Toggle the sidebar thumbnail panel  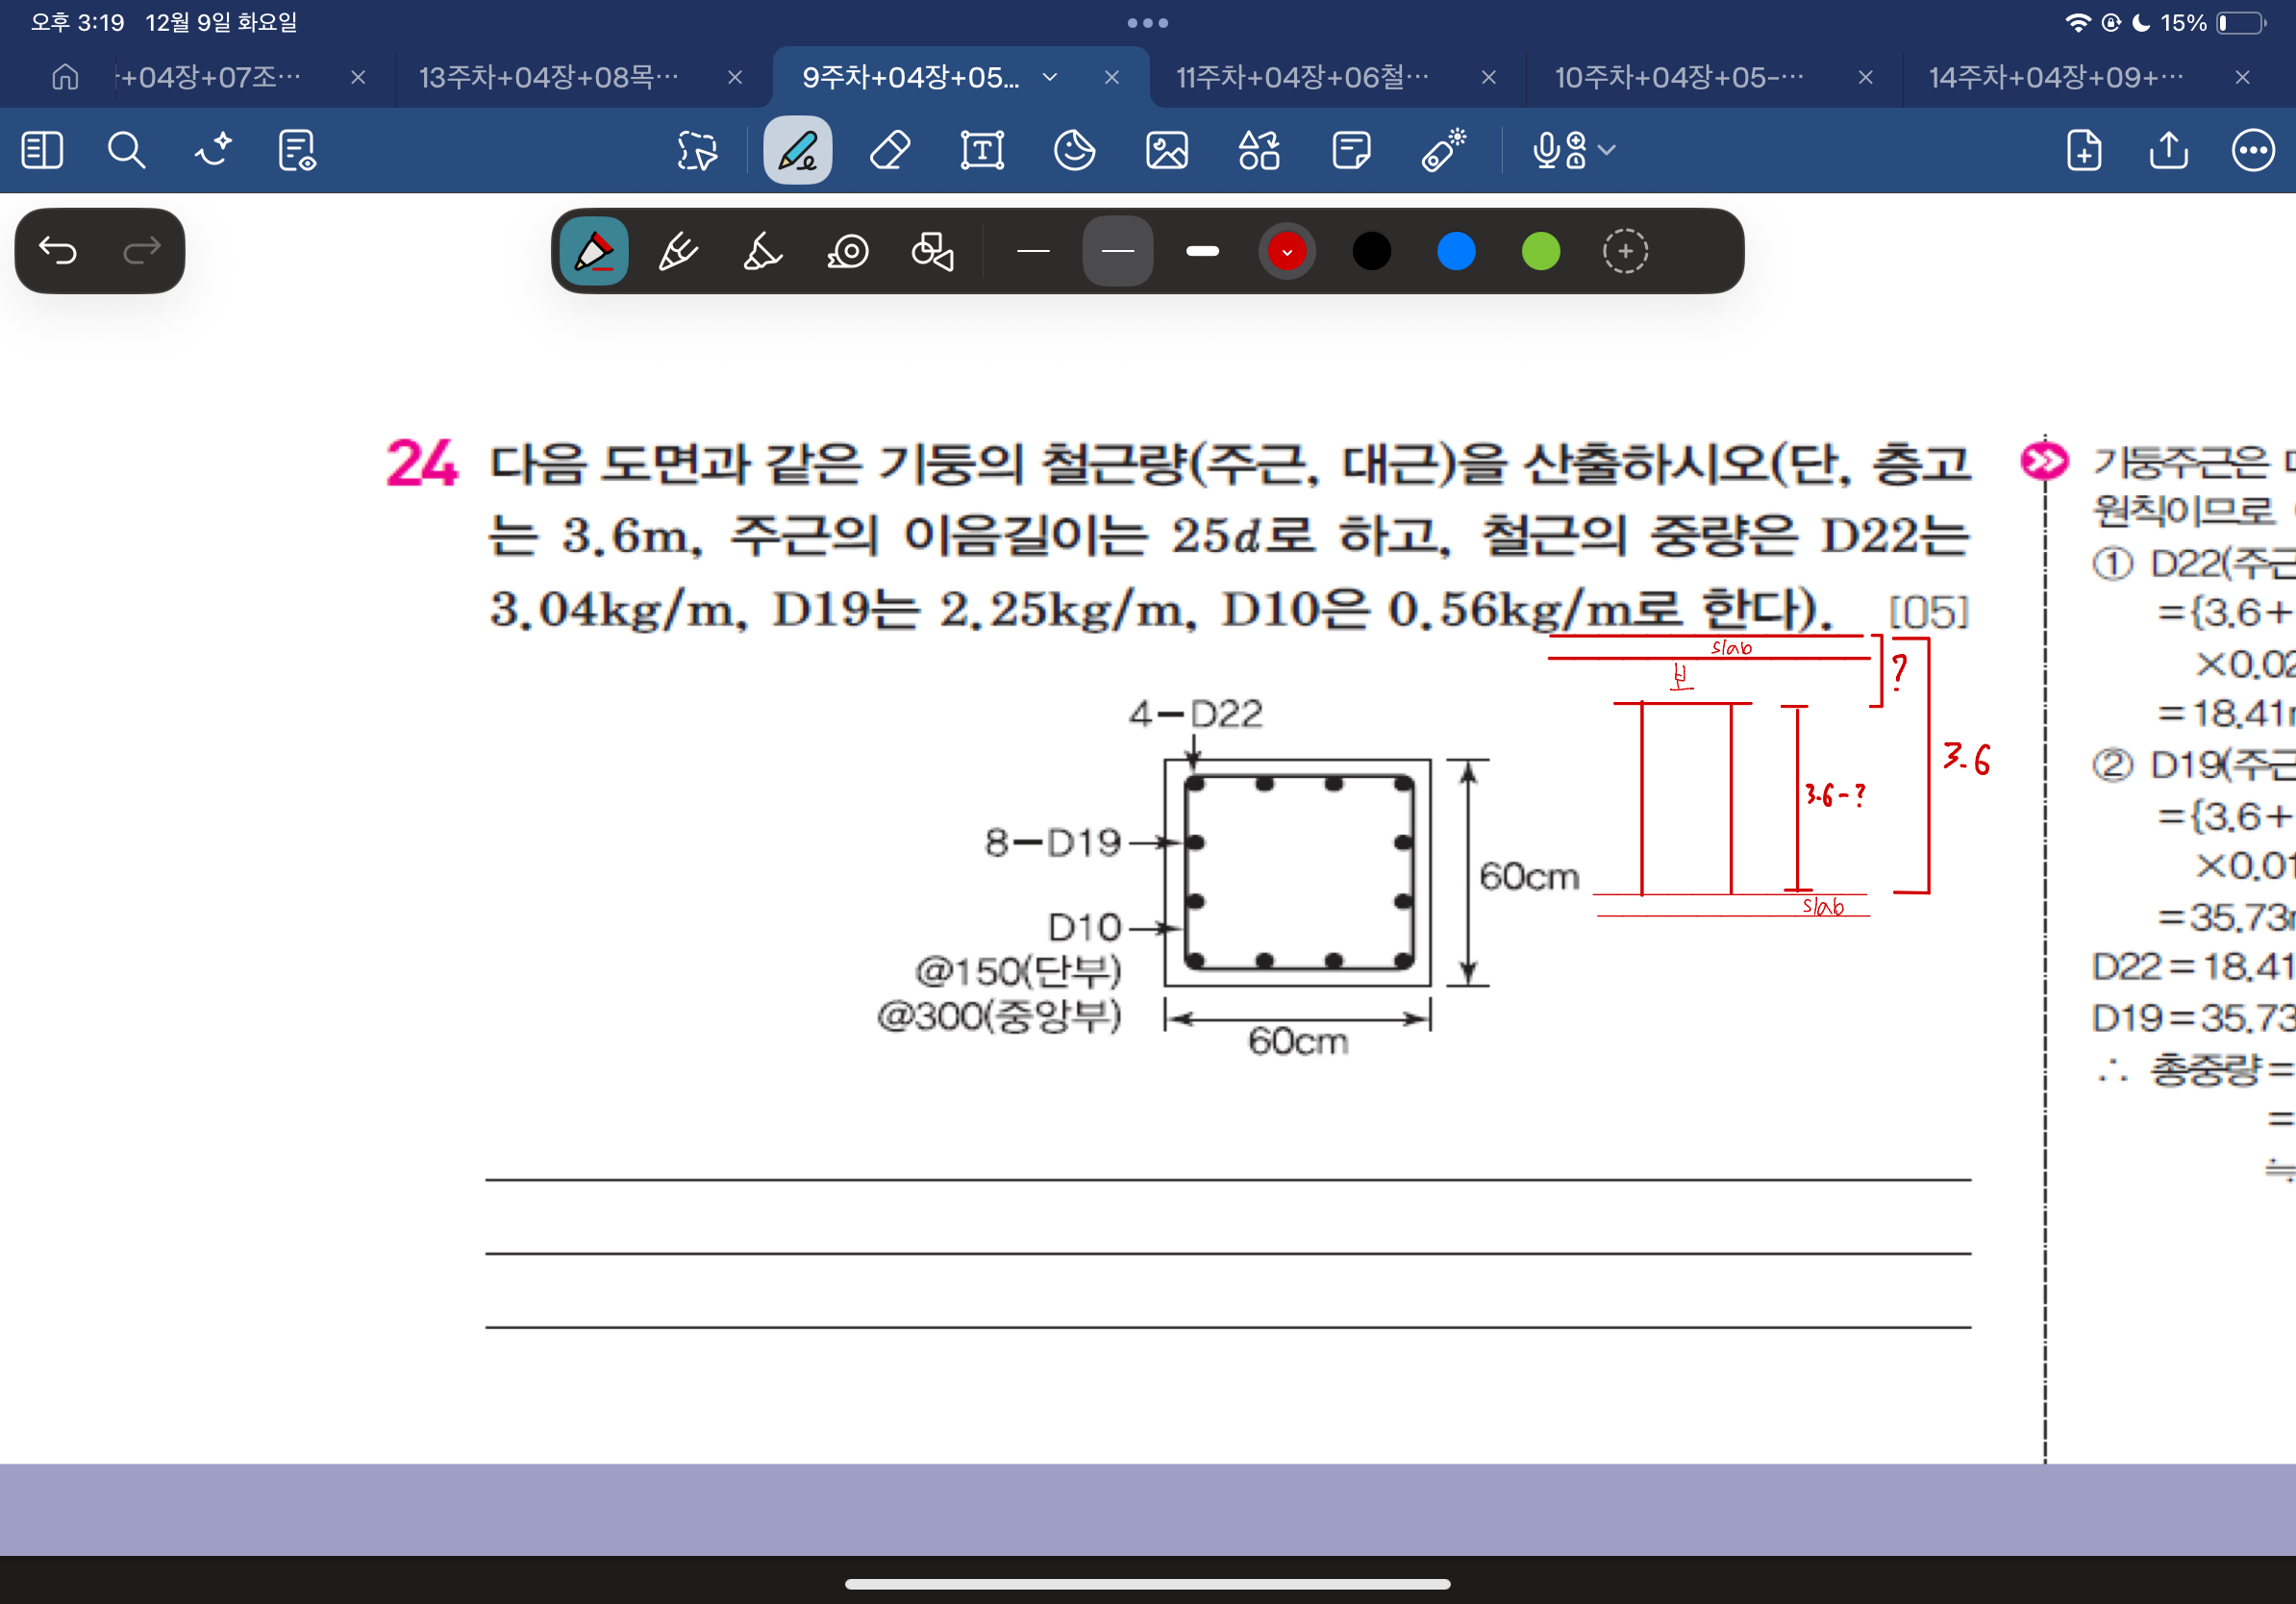[42, 151]
